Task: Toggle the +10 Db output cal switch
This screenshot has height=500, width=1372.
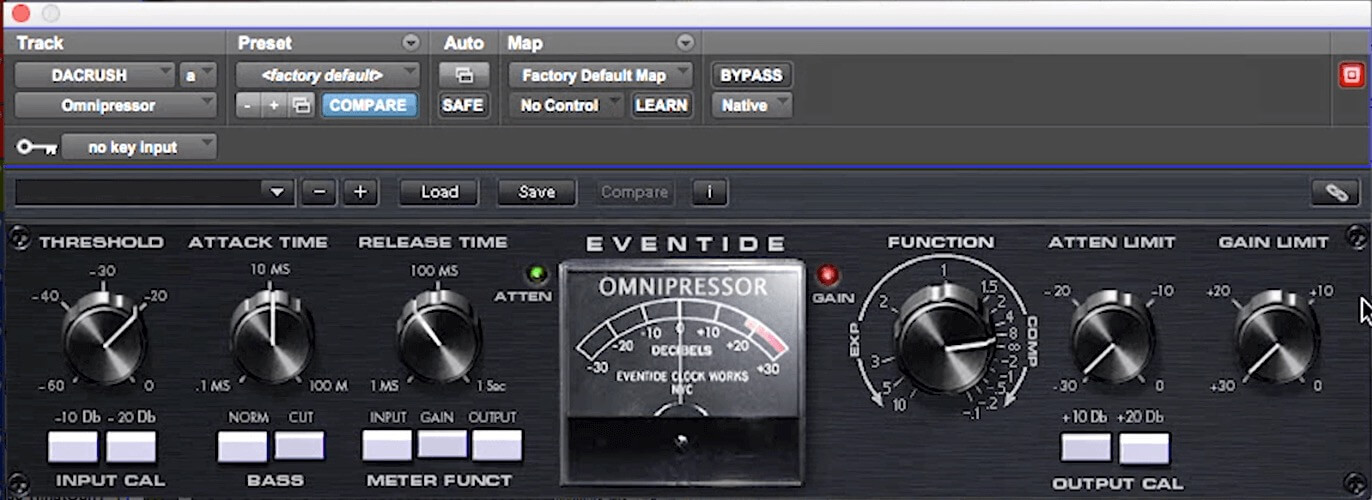Action: tap(1086, 447)
